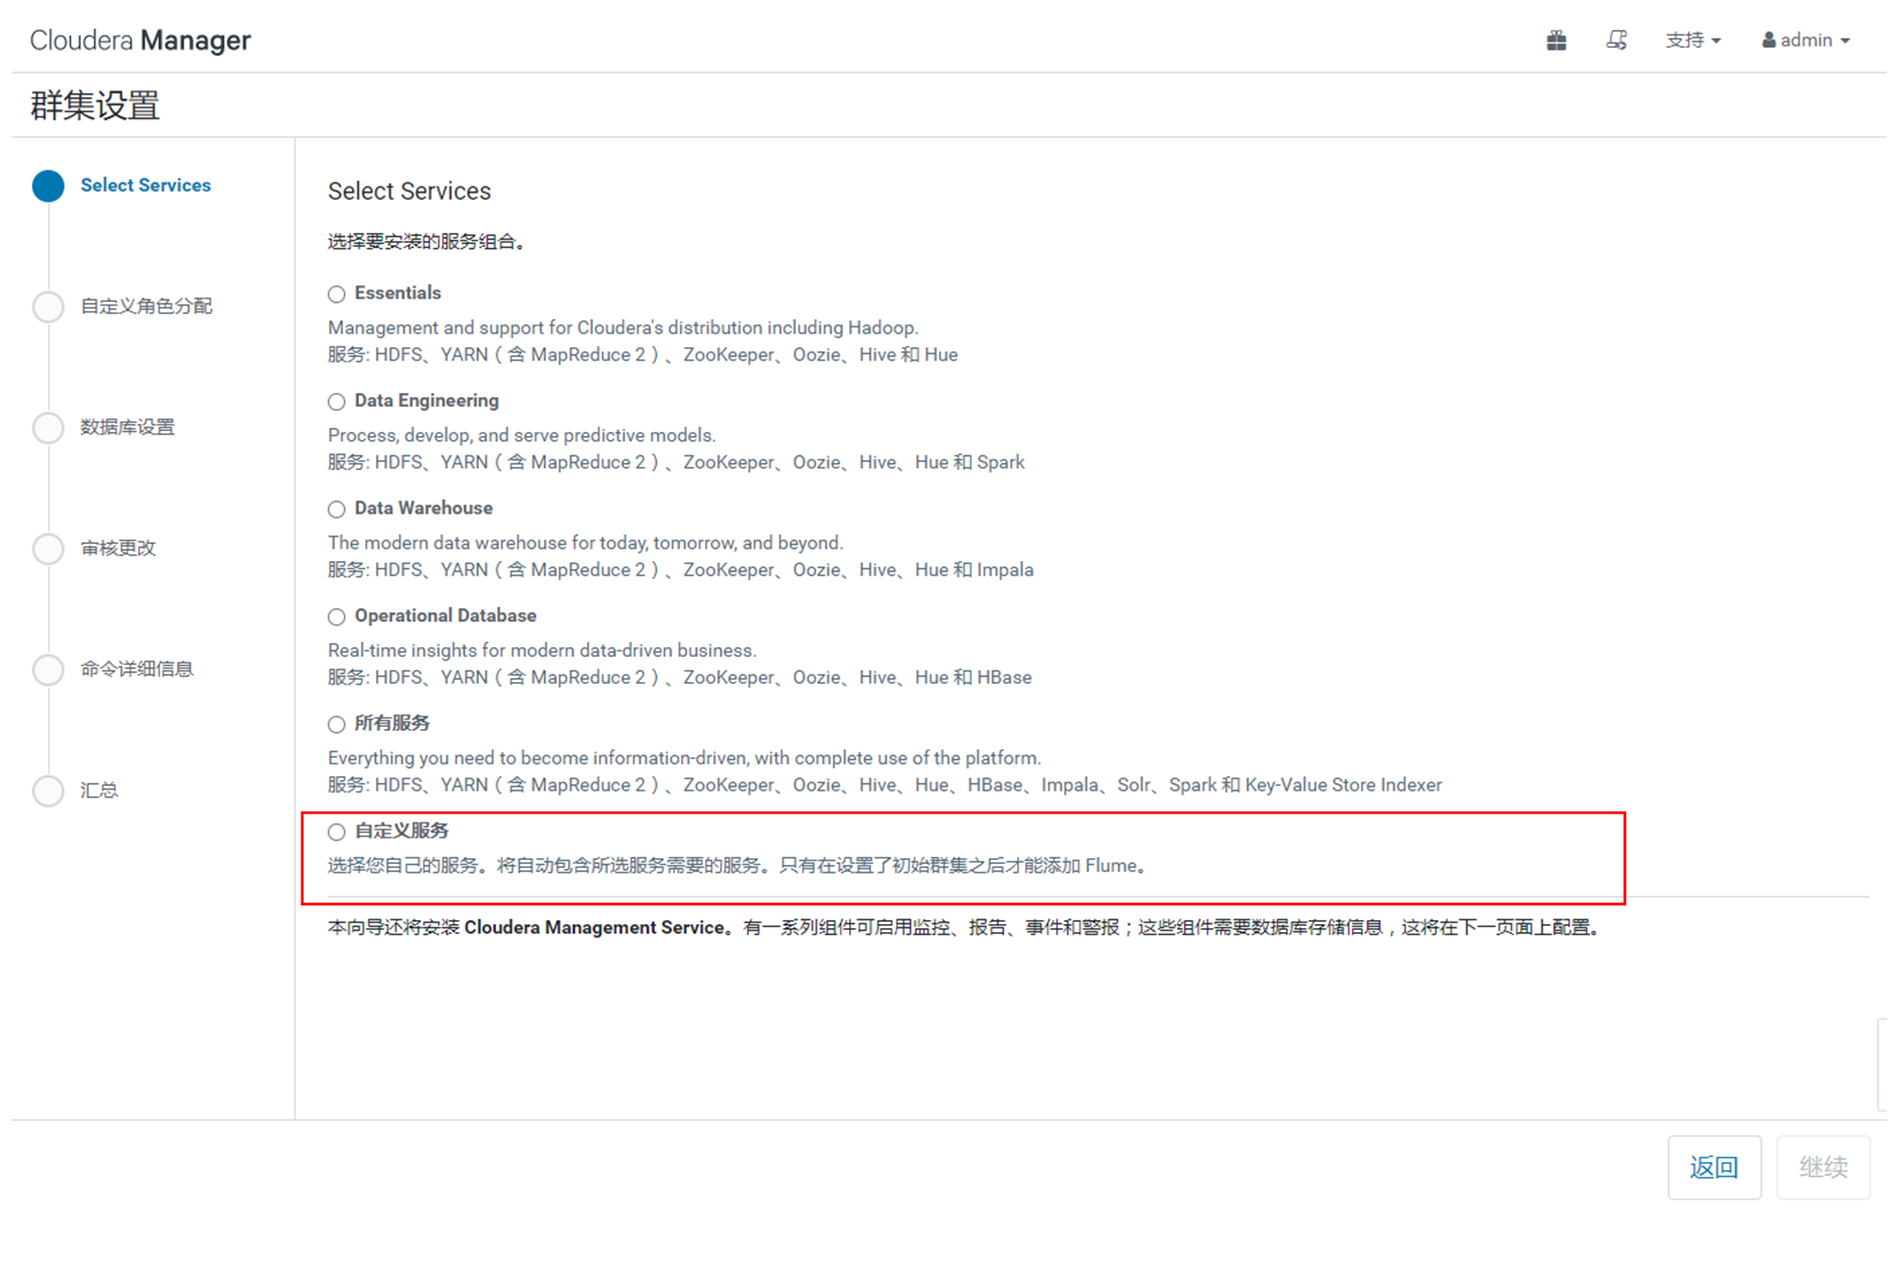This screenshot has width=1894, height=1283.
Task: Click the Select Services section heading
Action: [x=409, y=191]
